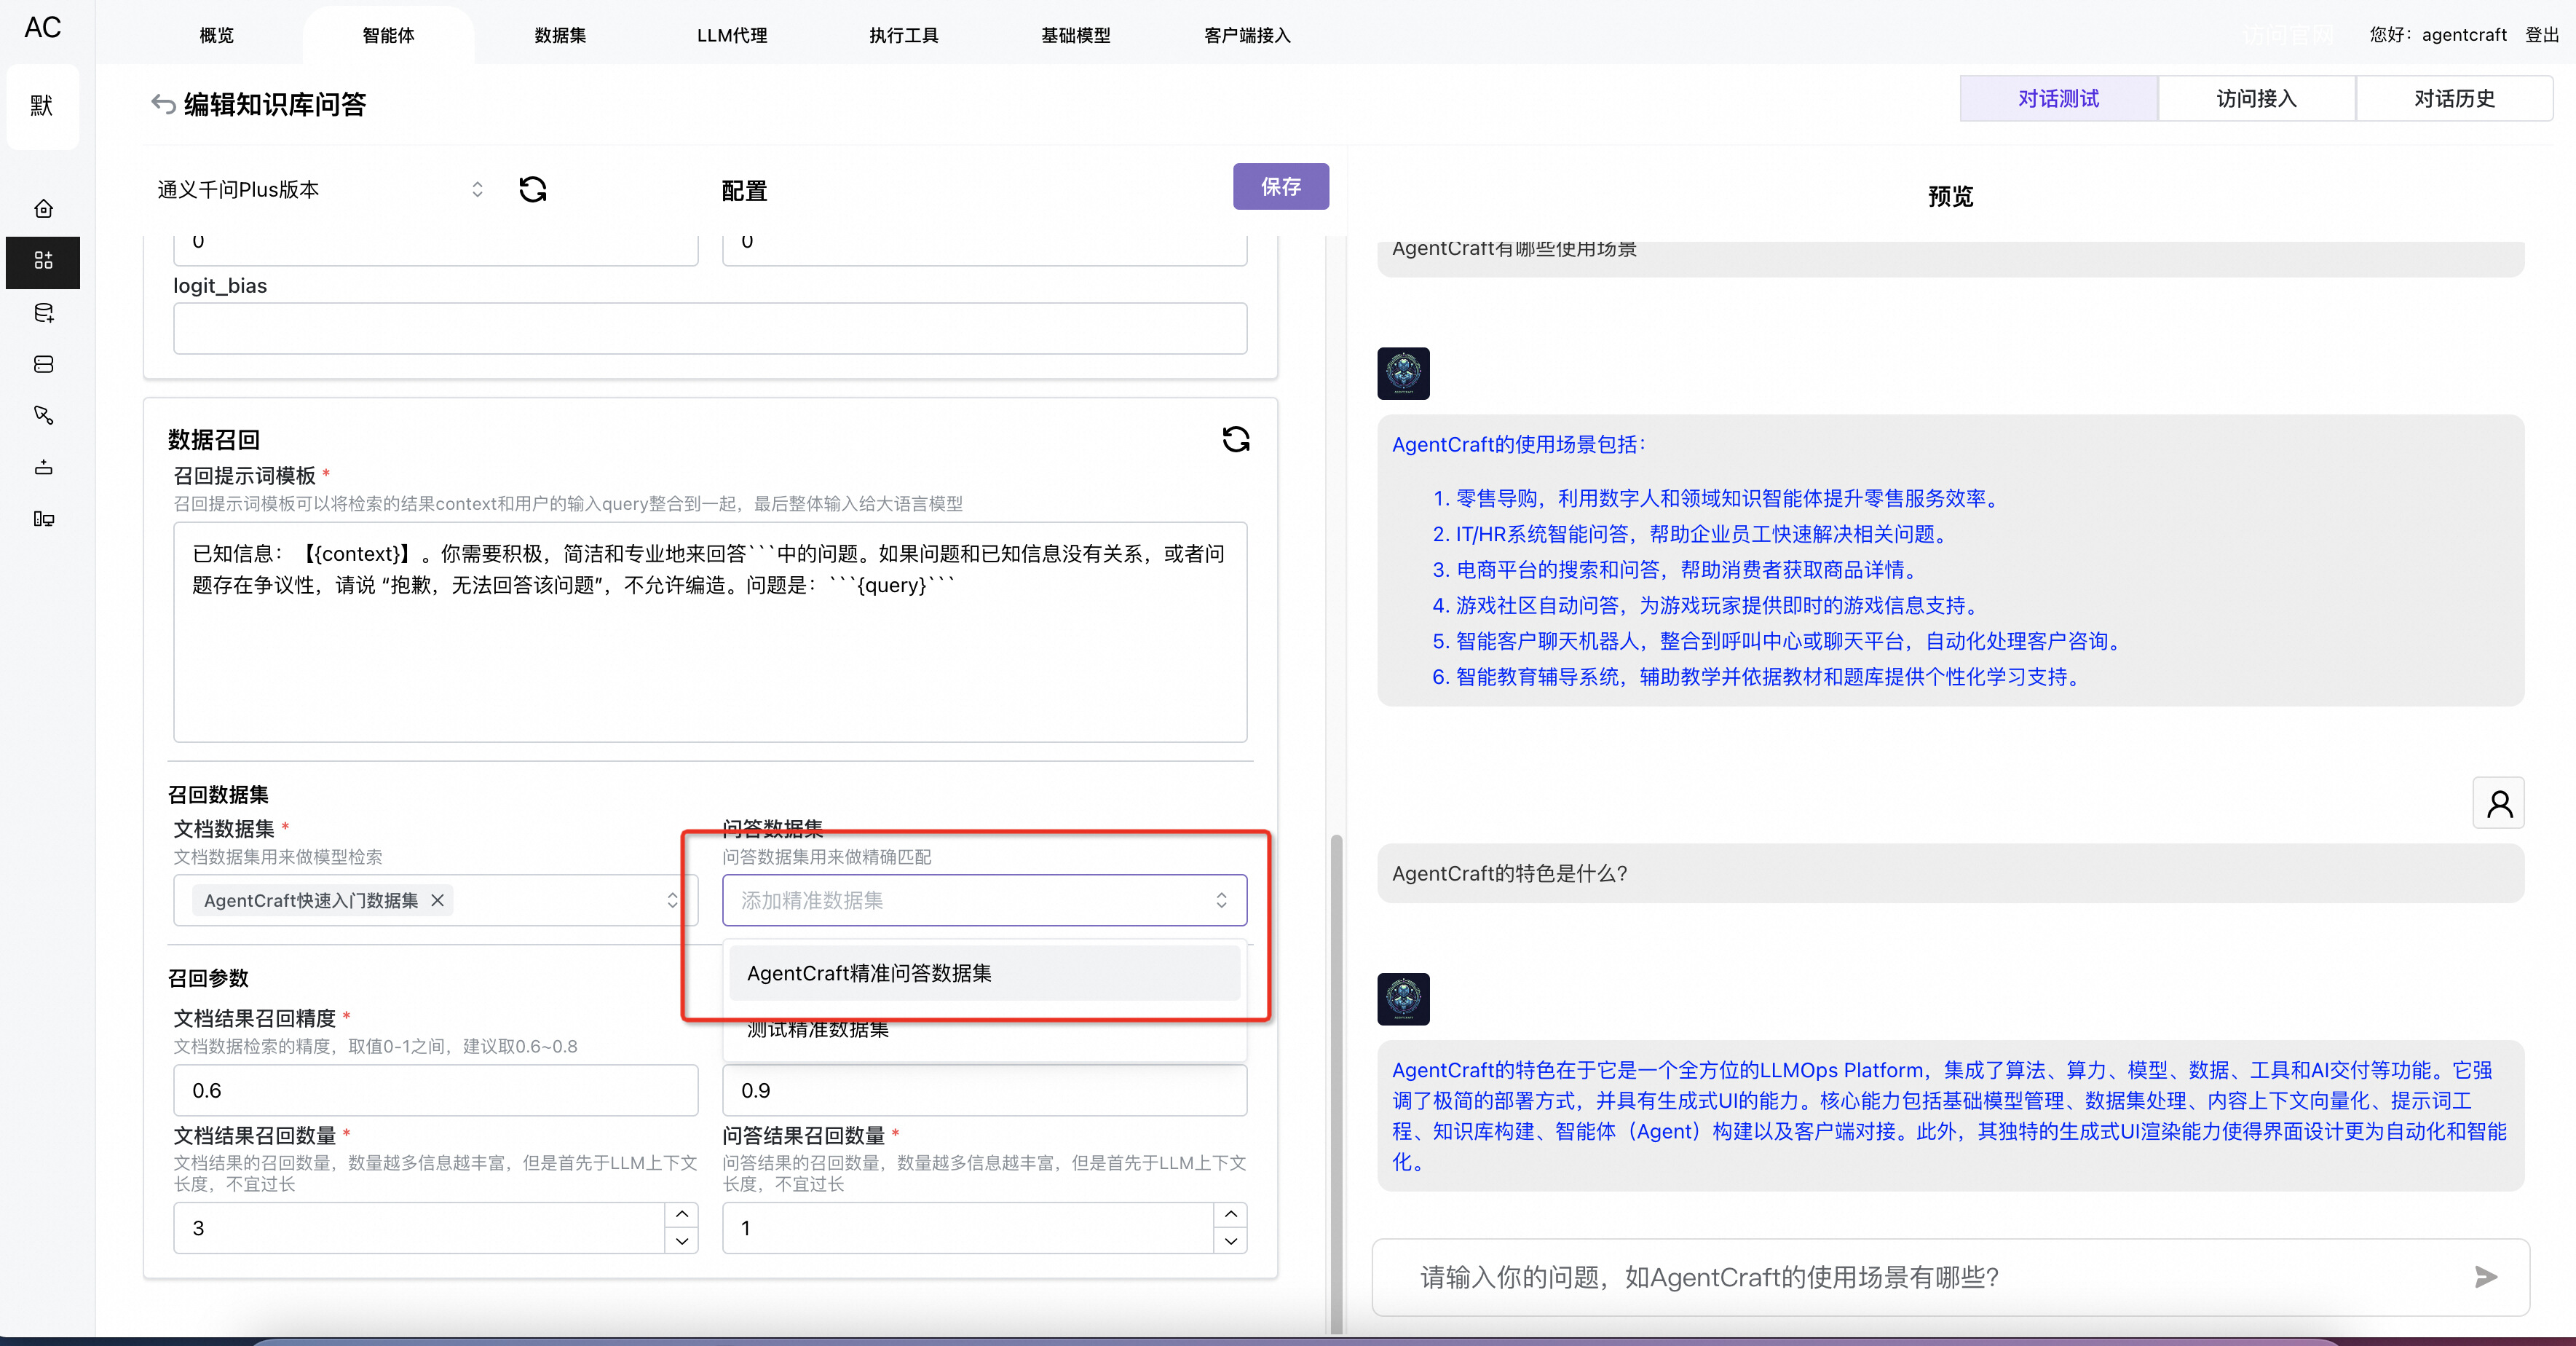Click the home icon in left sidebar
The width and height of the screenshot is (2576, 1346).
(x=43, y=209)
